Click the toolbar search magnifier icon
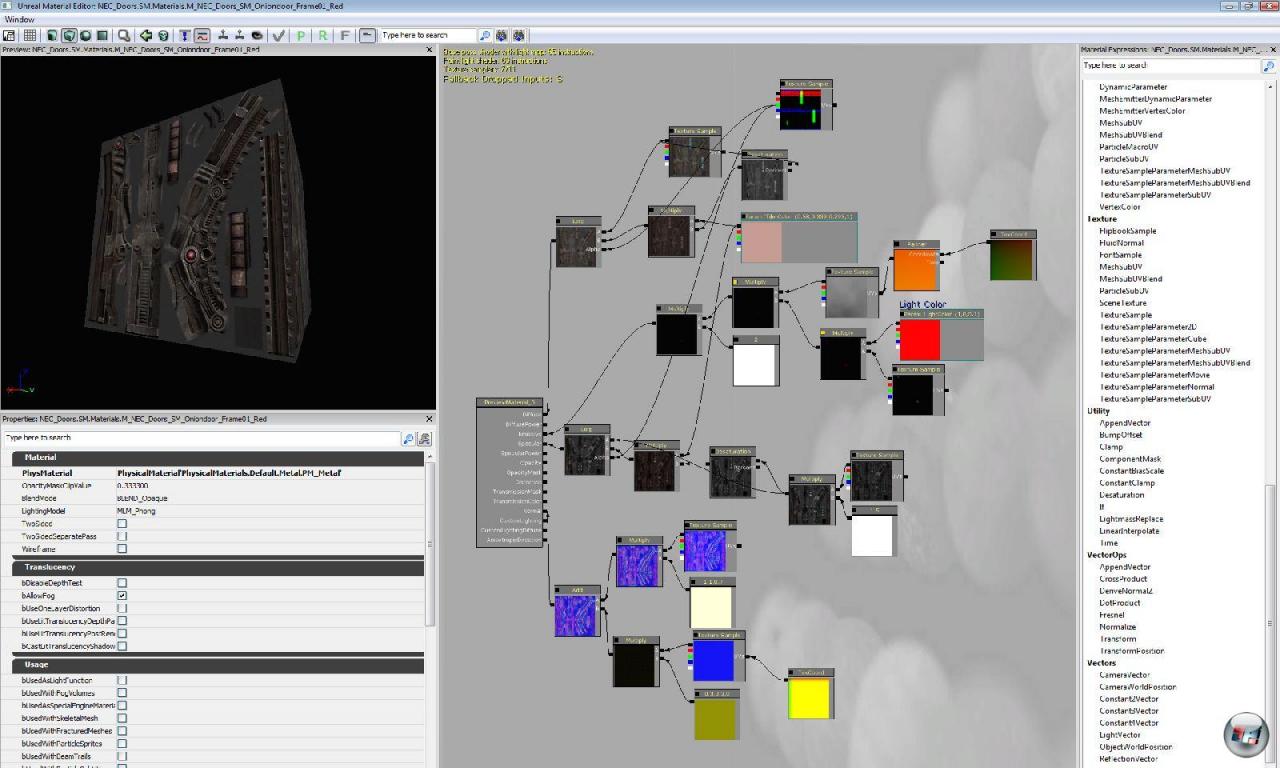This screenshot has height=768, width=1280. (485, 35)
